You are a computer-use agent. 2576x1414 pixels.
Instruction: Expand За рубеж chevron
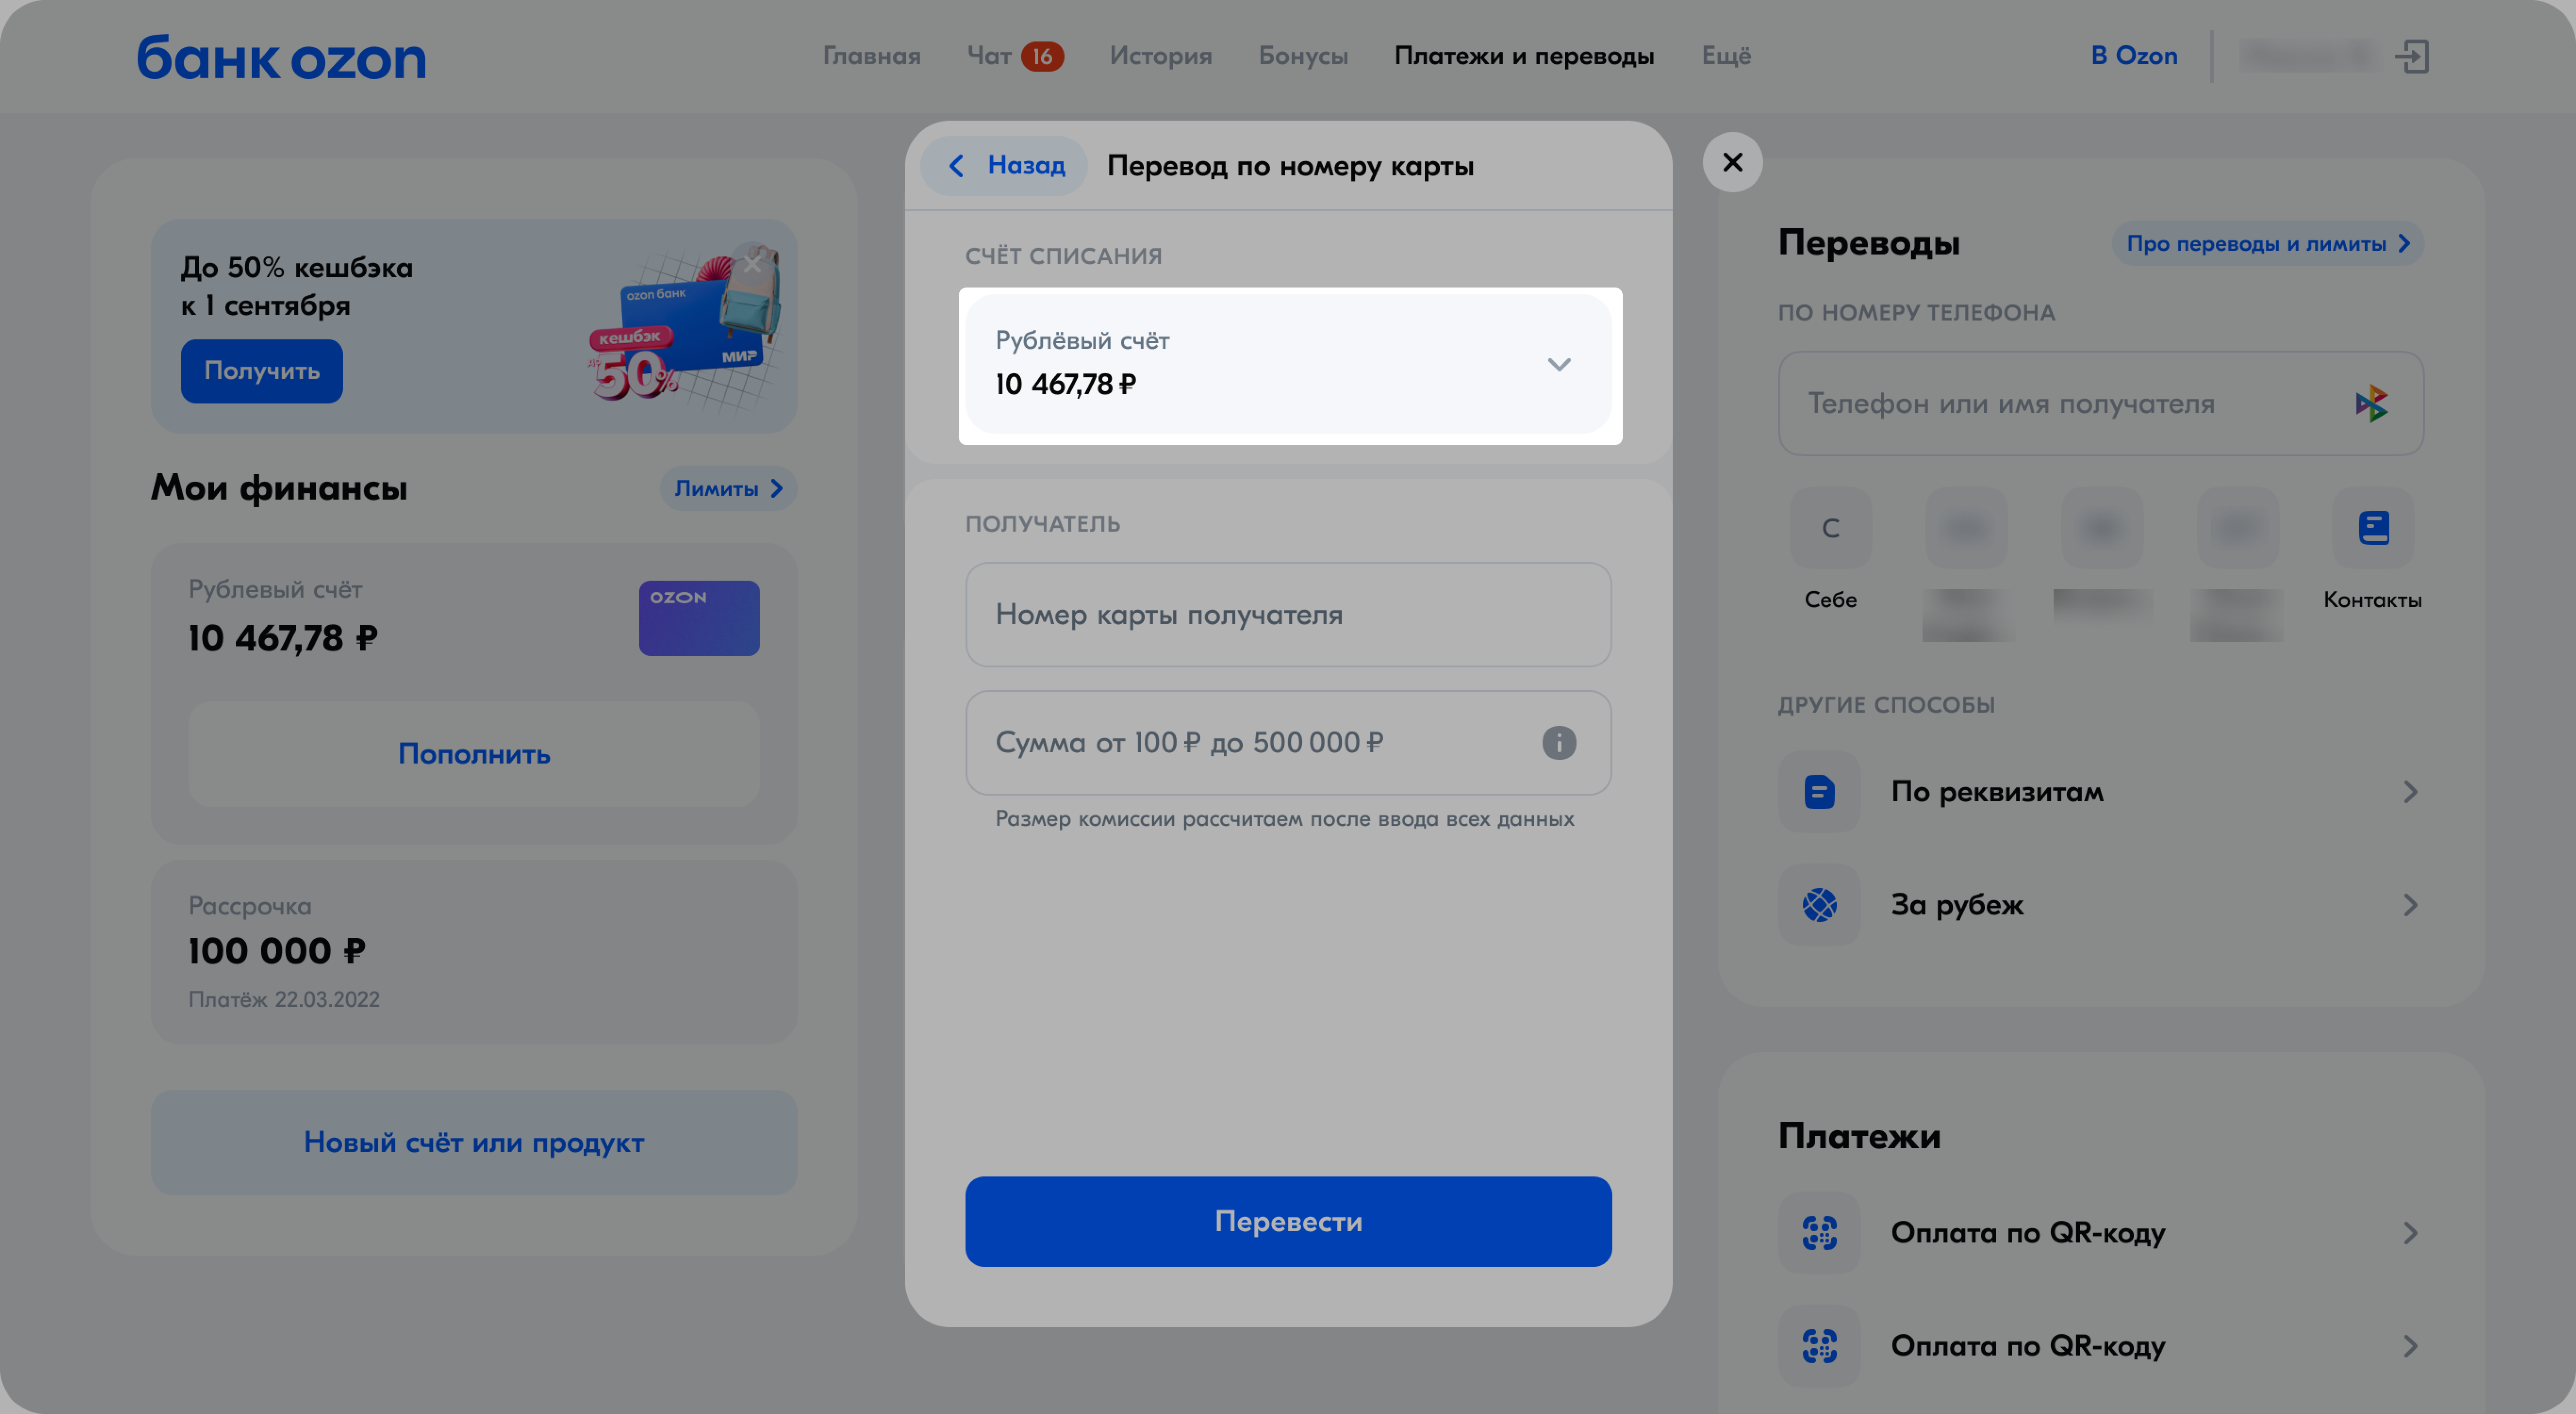[2410, 905]
